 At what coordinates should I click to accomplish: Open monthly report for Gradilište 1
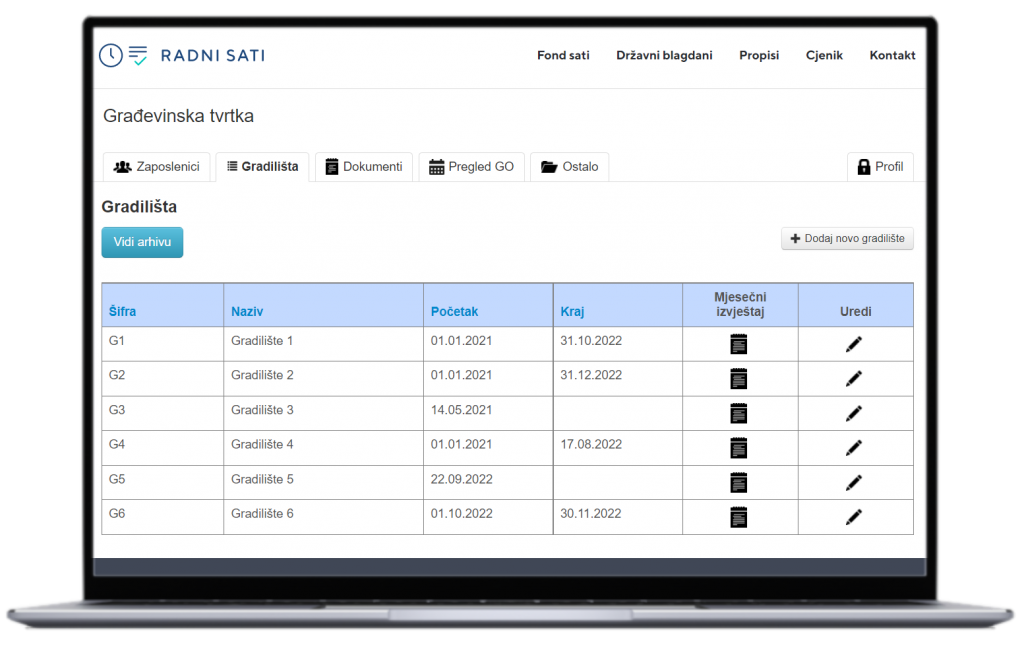coord(739,344)
